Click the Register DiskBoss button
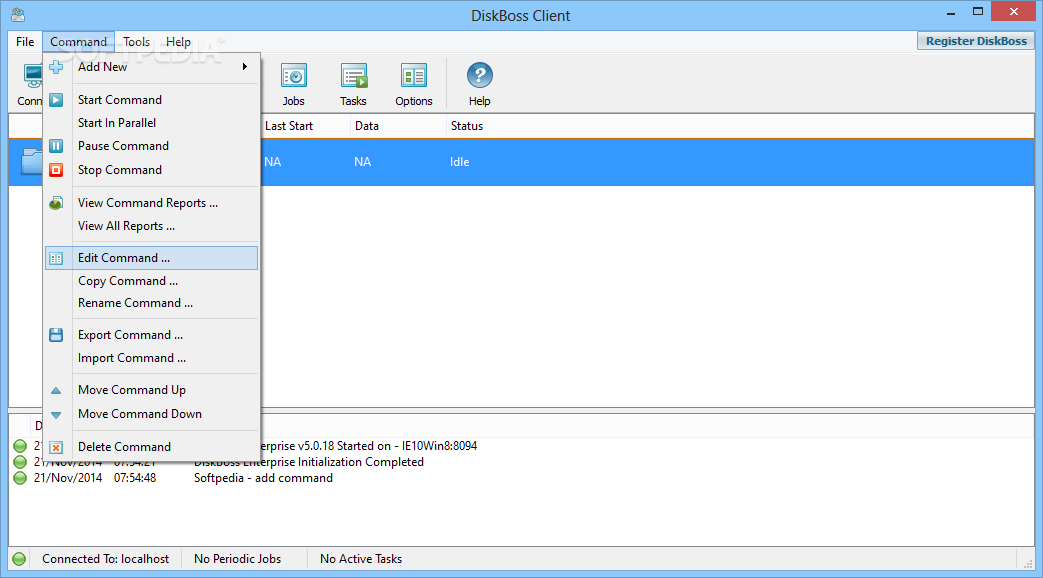 976,41
